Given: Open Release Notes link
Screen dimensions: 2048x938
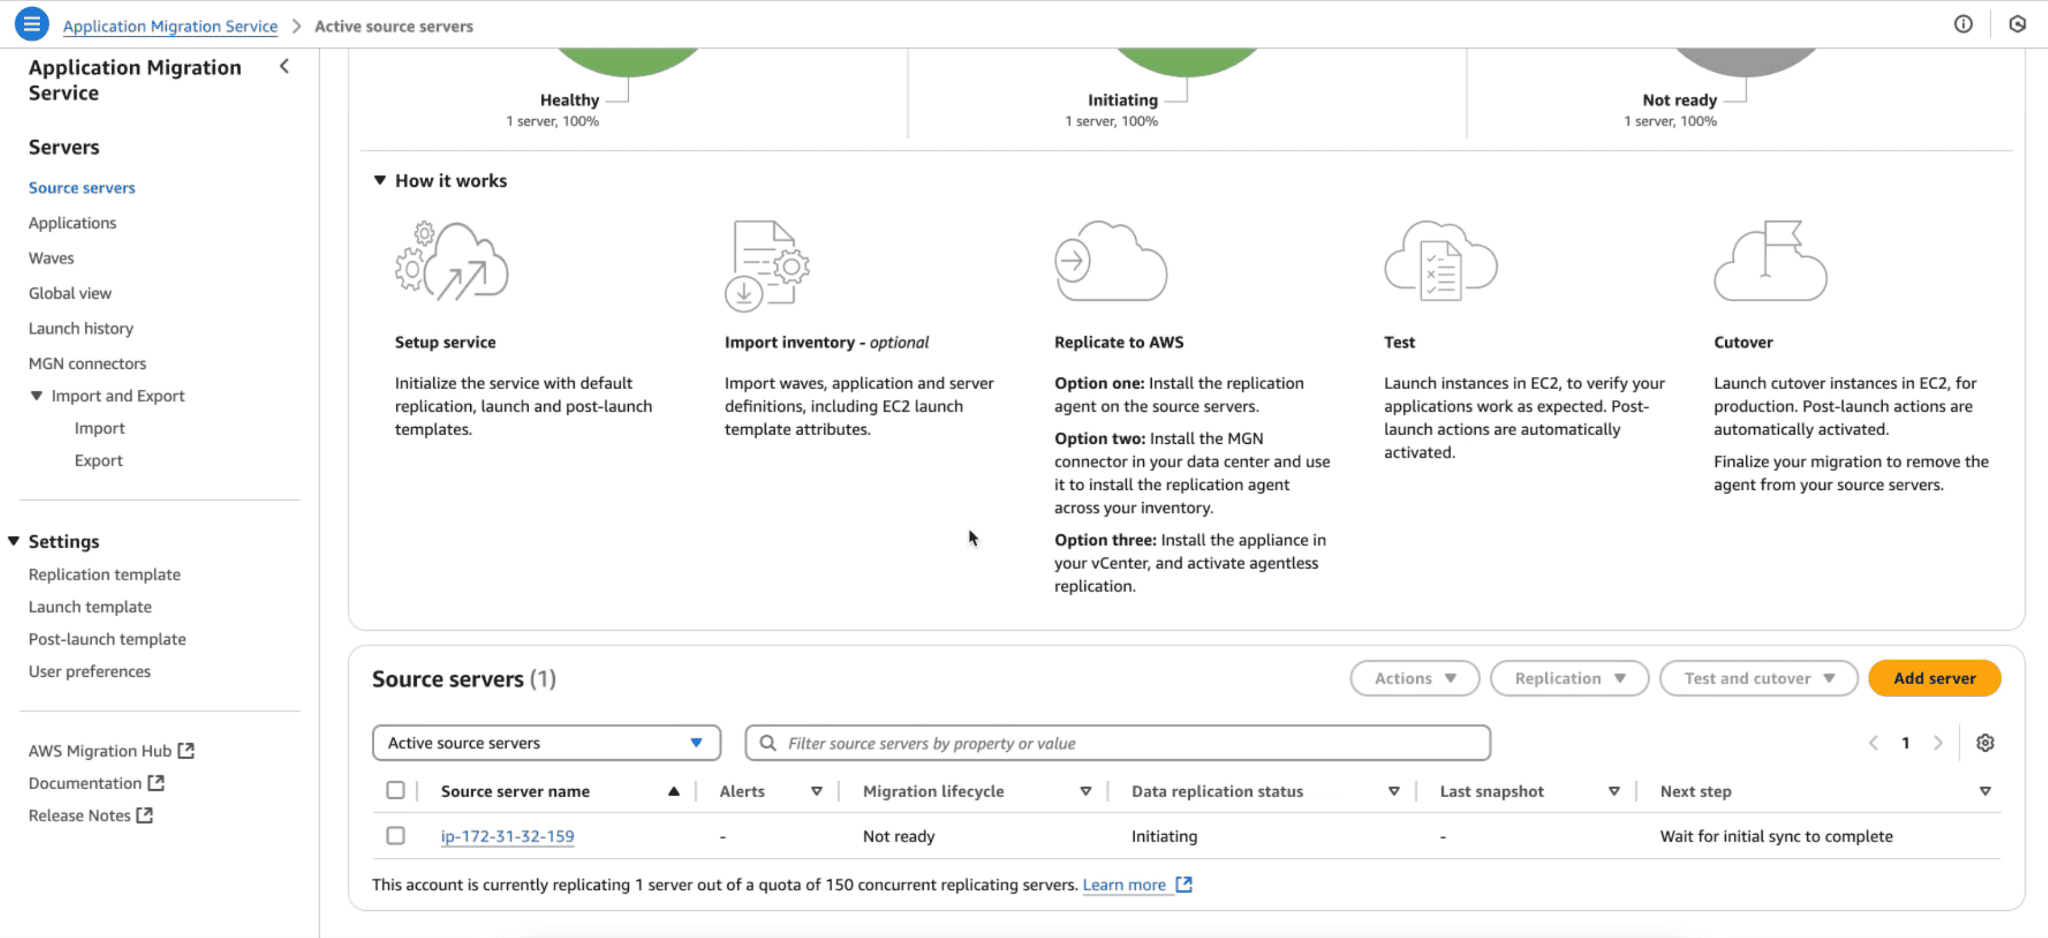Looking at the screenshot, I should (x=80, y=815).
